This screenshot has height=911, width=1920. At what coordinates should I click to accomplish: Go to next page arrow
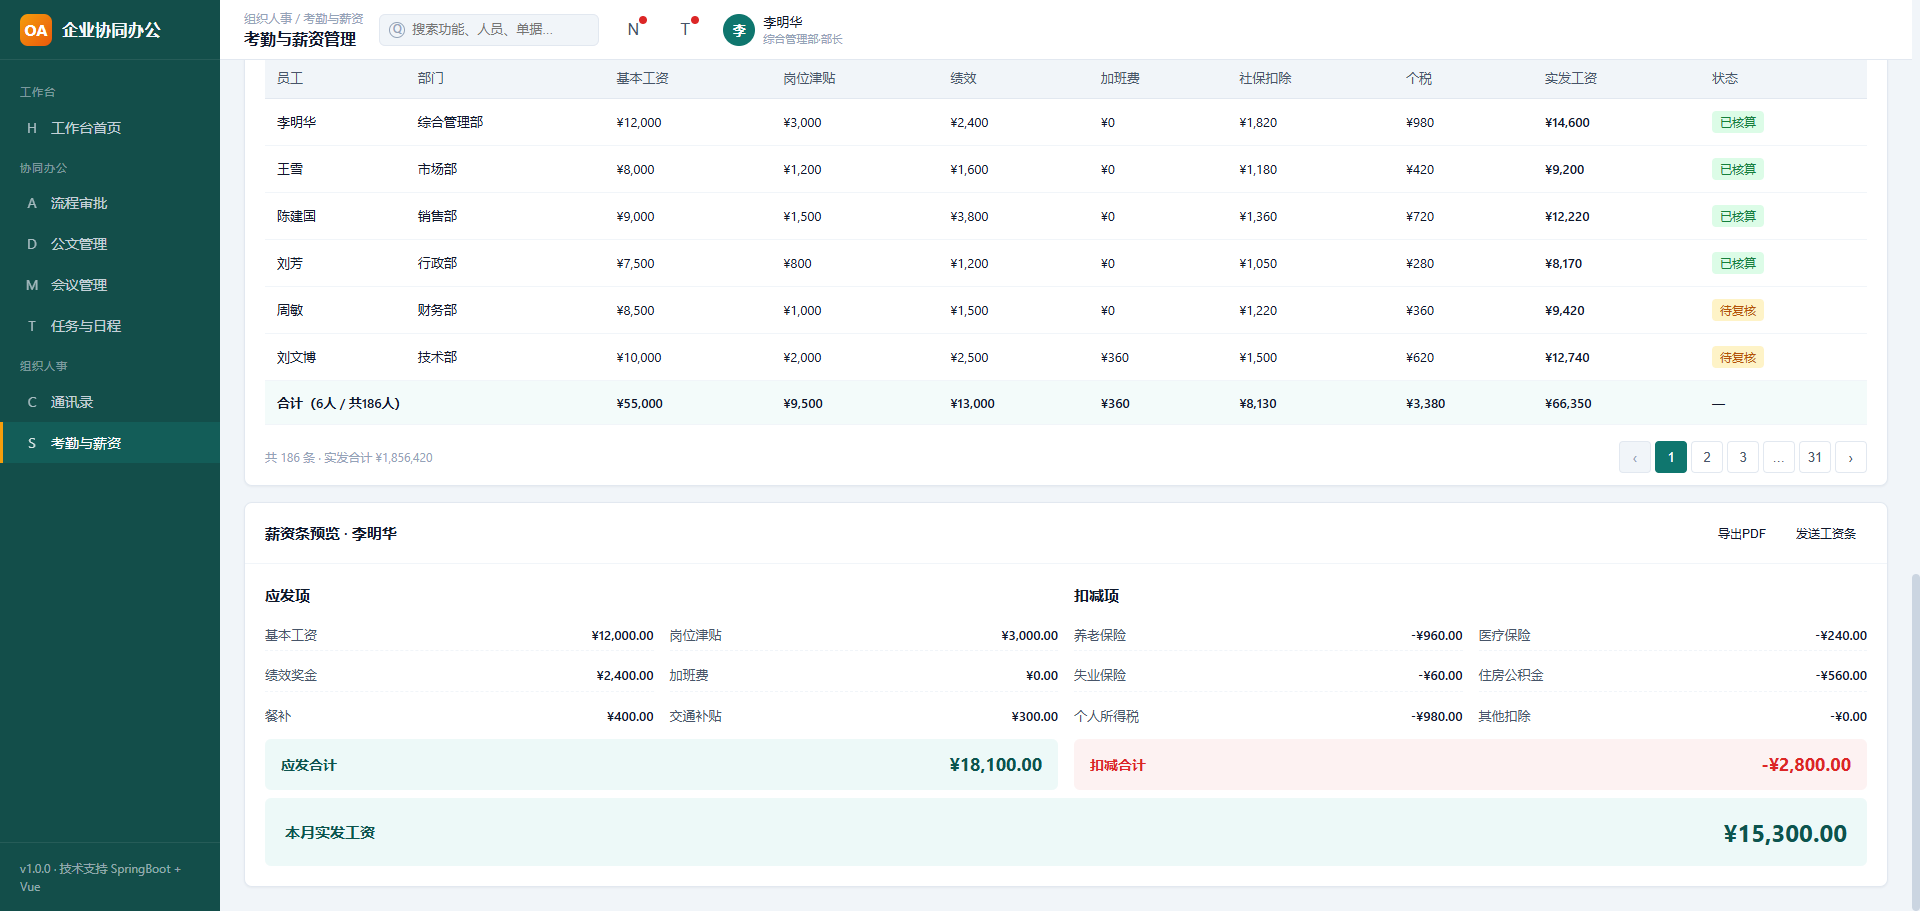point(1851,457)
